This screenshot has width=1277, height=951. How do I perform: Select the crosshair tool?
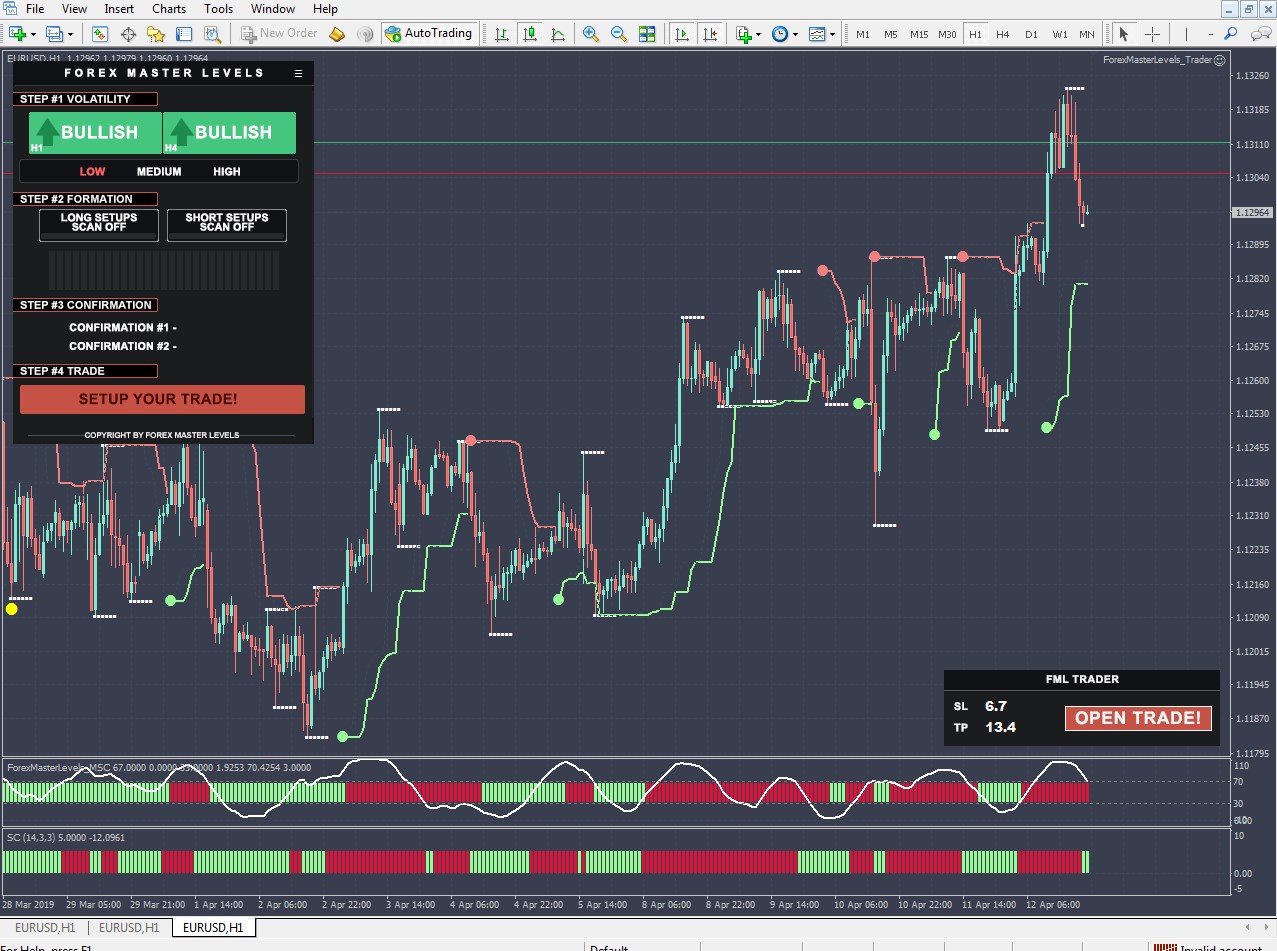pyautogui.click(x=1151, y=33)
